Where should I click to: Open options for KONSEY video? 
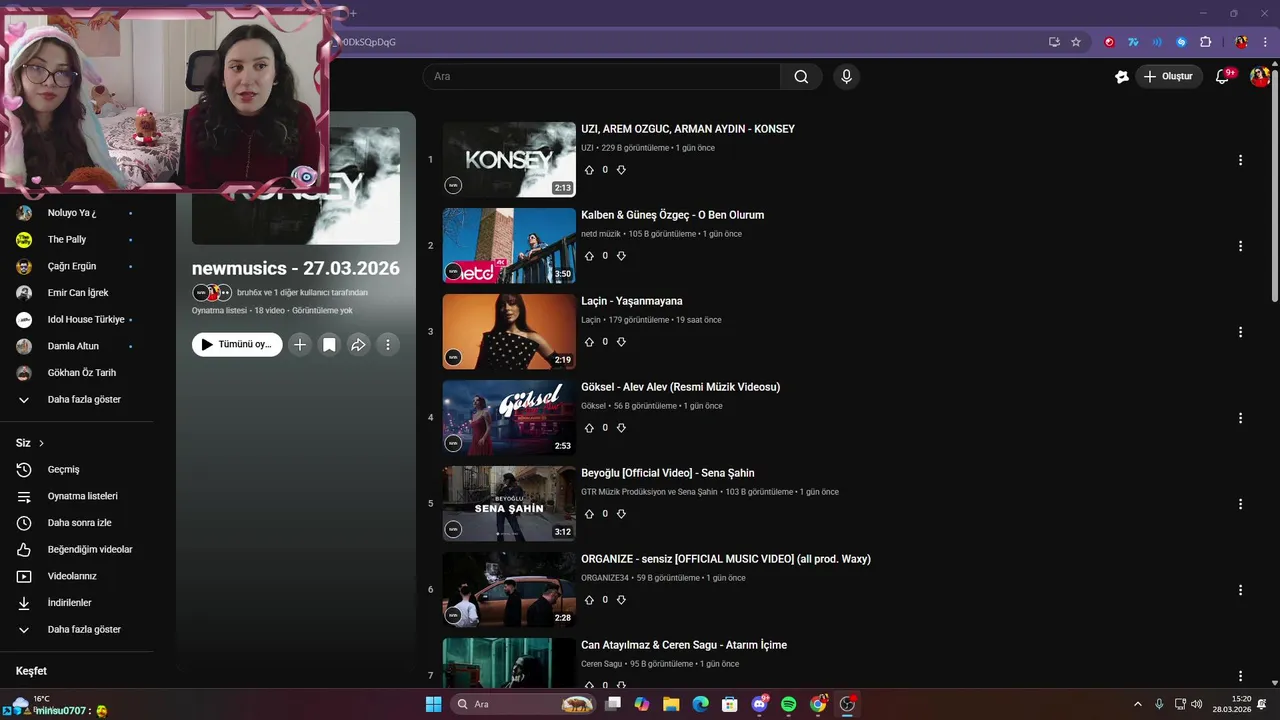(1240, 160)
